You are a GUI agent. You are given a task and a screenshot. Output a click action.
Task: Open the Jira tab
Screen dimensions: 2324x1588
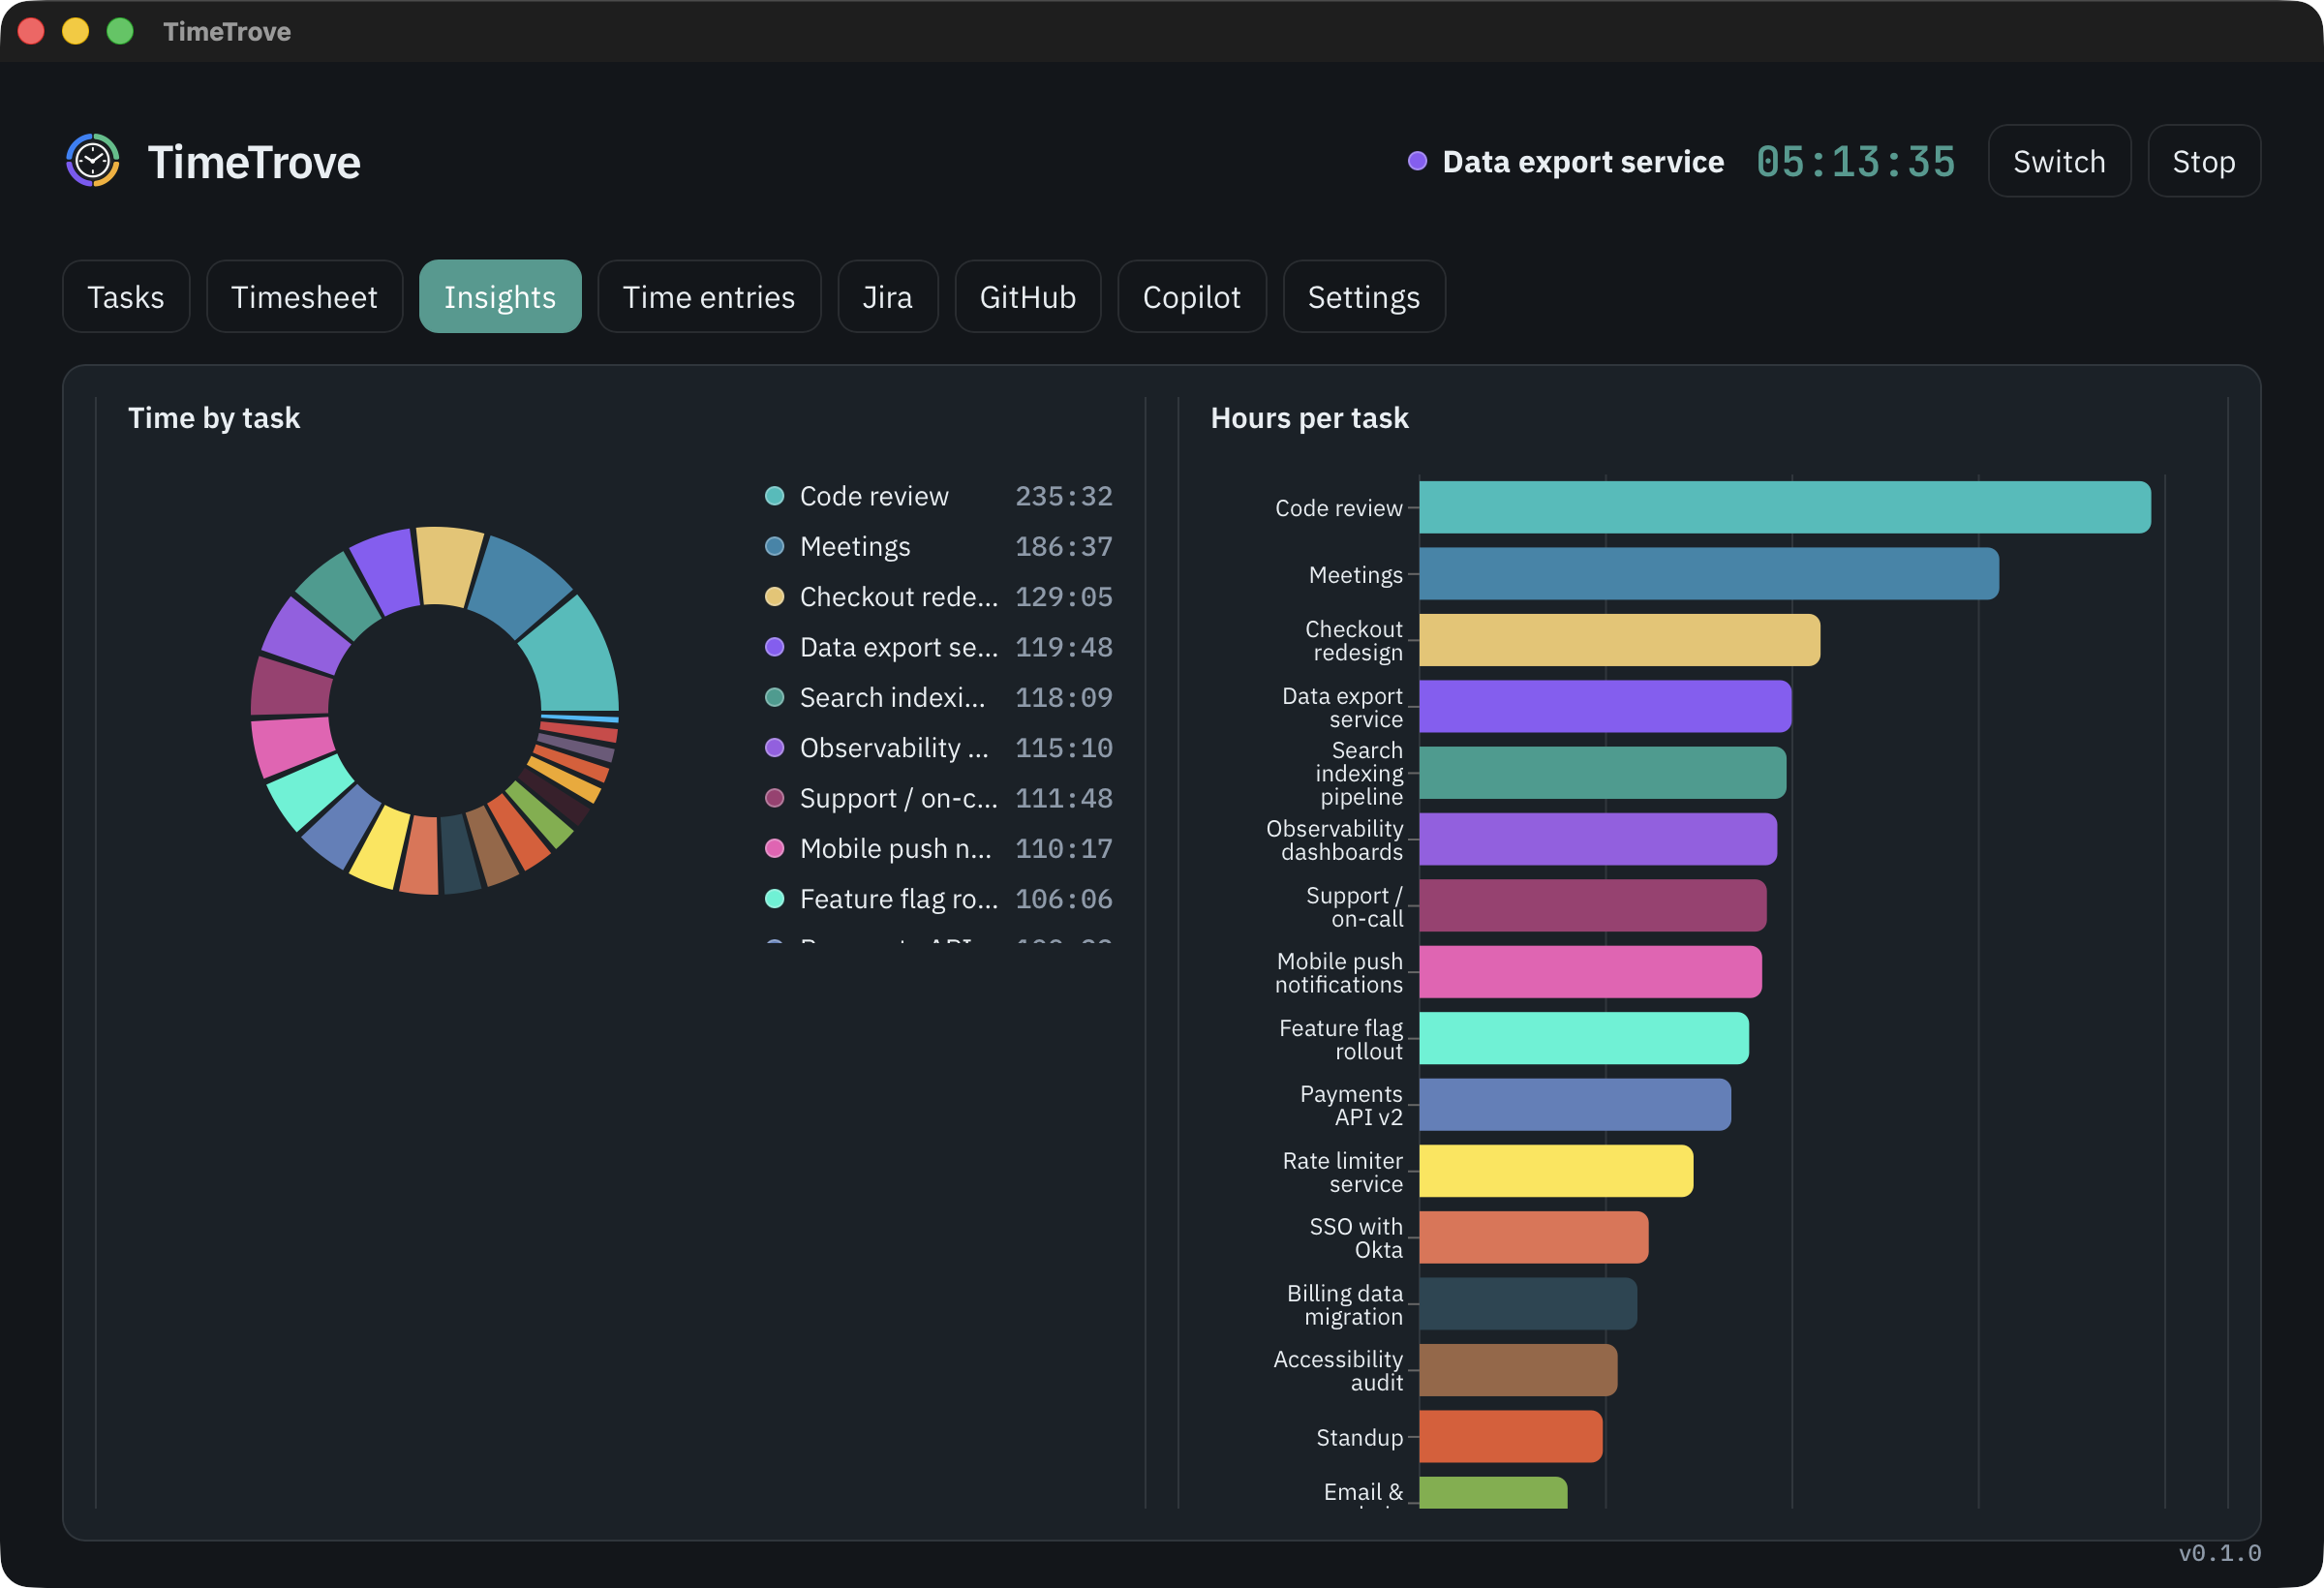pyautogui.click(x=888, y=297)
